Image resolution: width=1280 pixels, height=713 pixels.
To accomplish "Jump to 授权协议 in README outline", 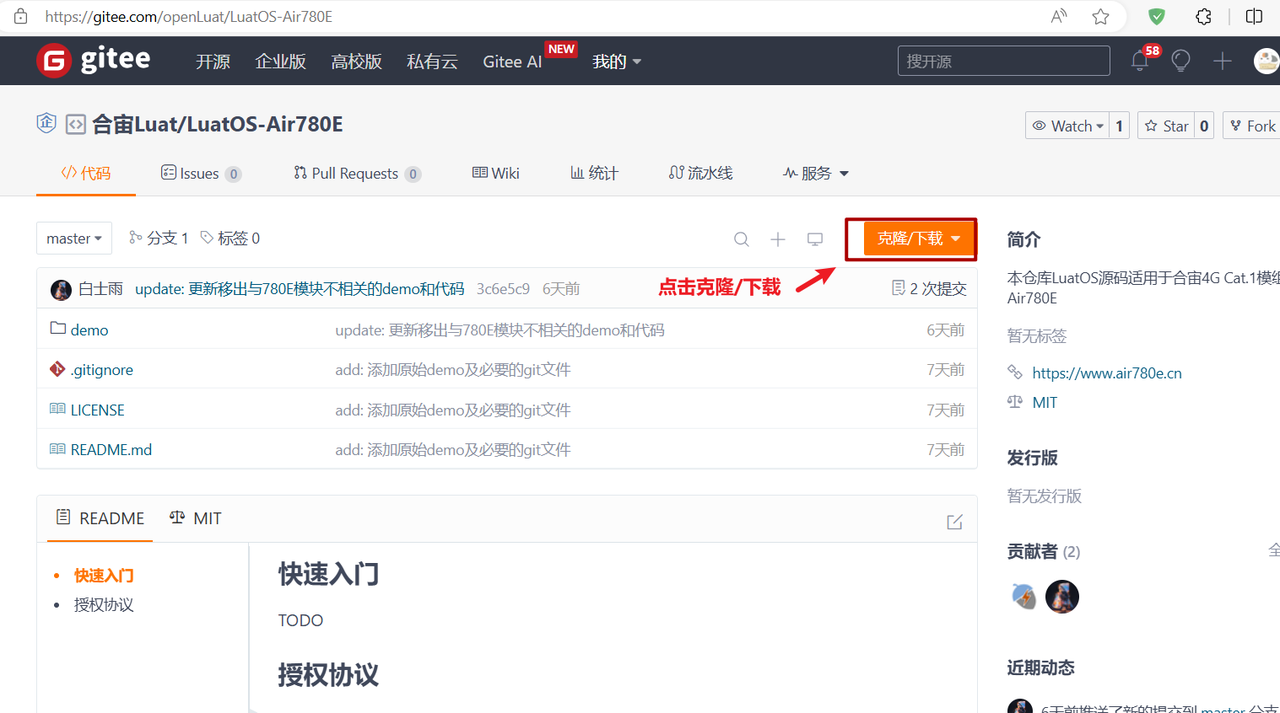I will (104, 604).
